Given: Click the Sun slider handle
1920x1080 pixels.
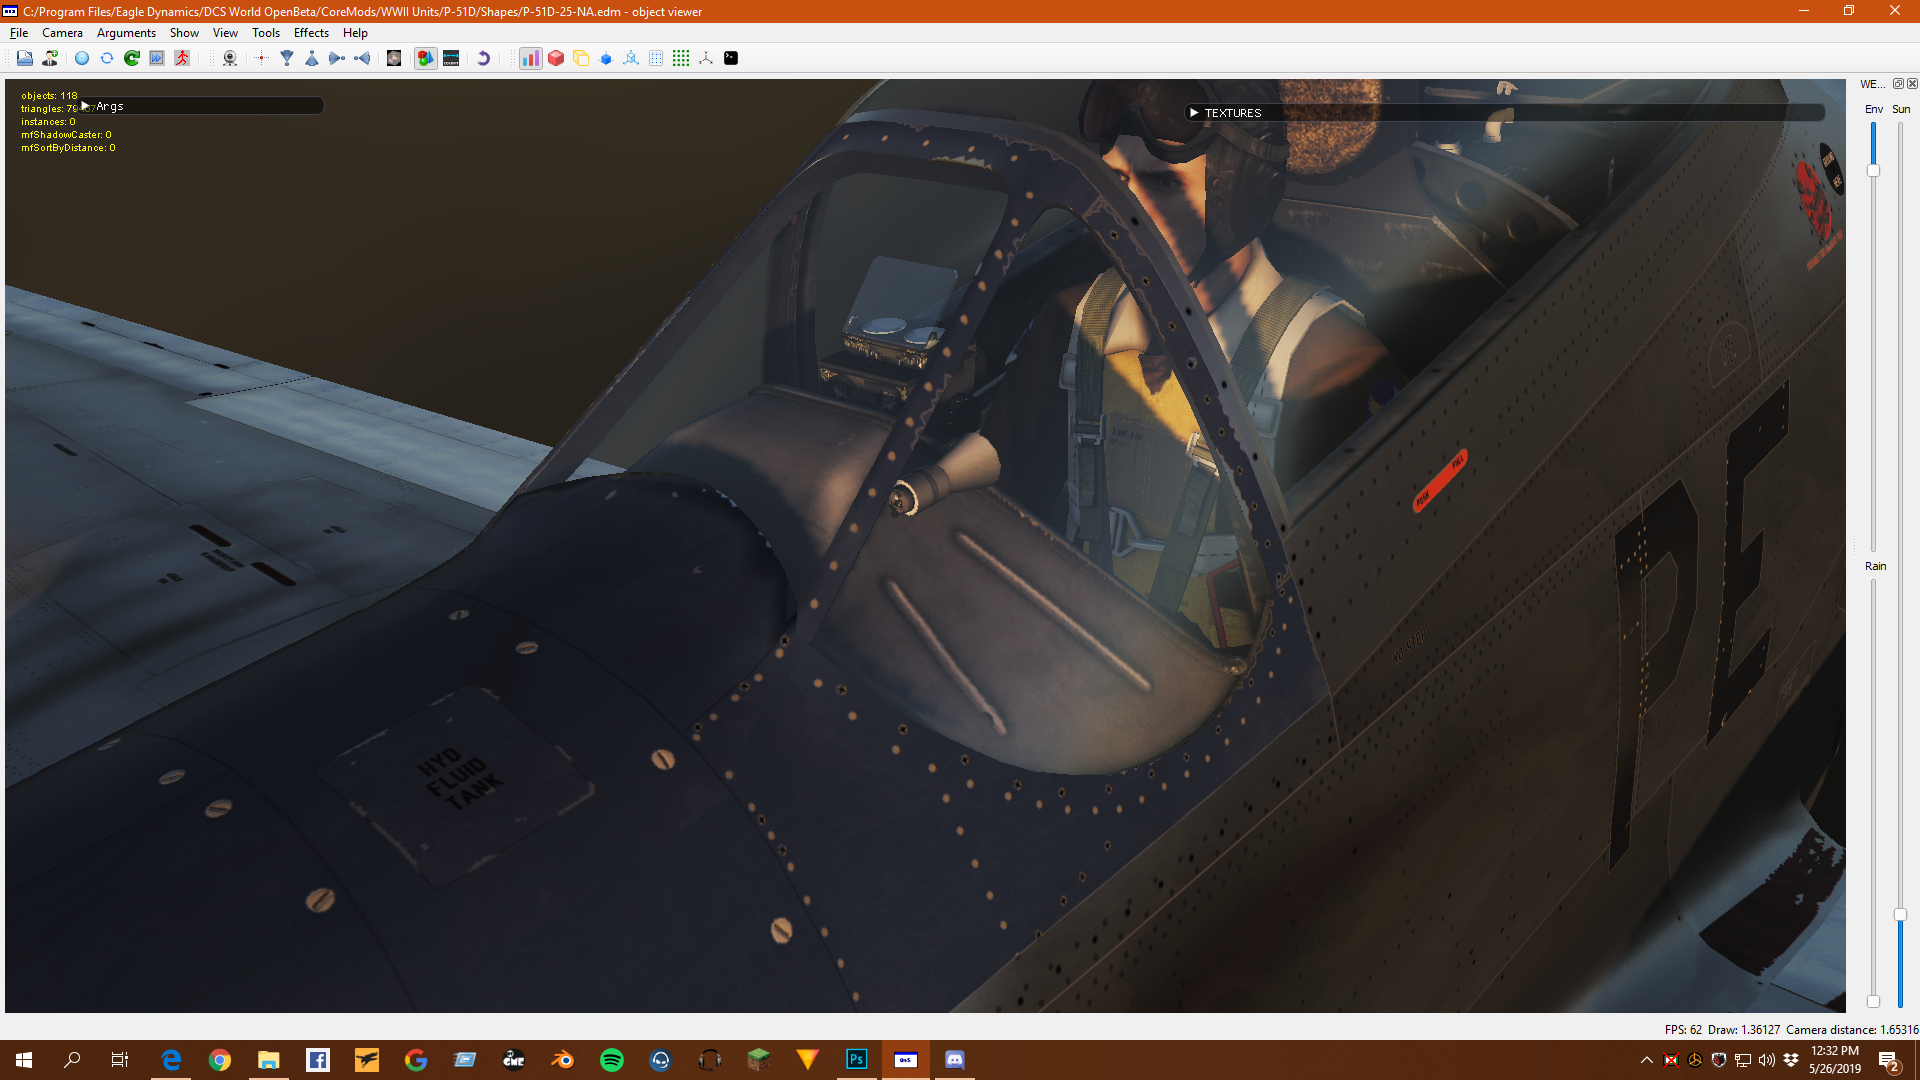Looking at the screenshot, I should click(1900, 915).
